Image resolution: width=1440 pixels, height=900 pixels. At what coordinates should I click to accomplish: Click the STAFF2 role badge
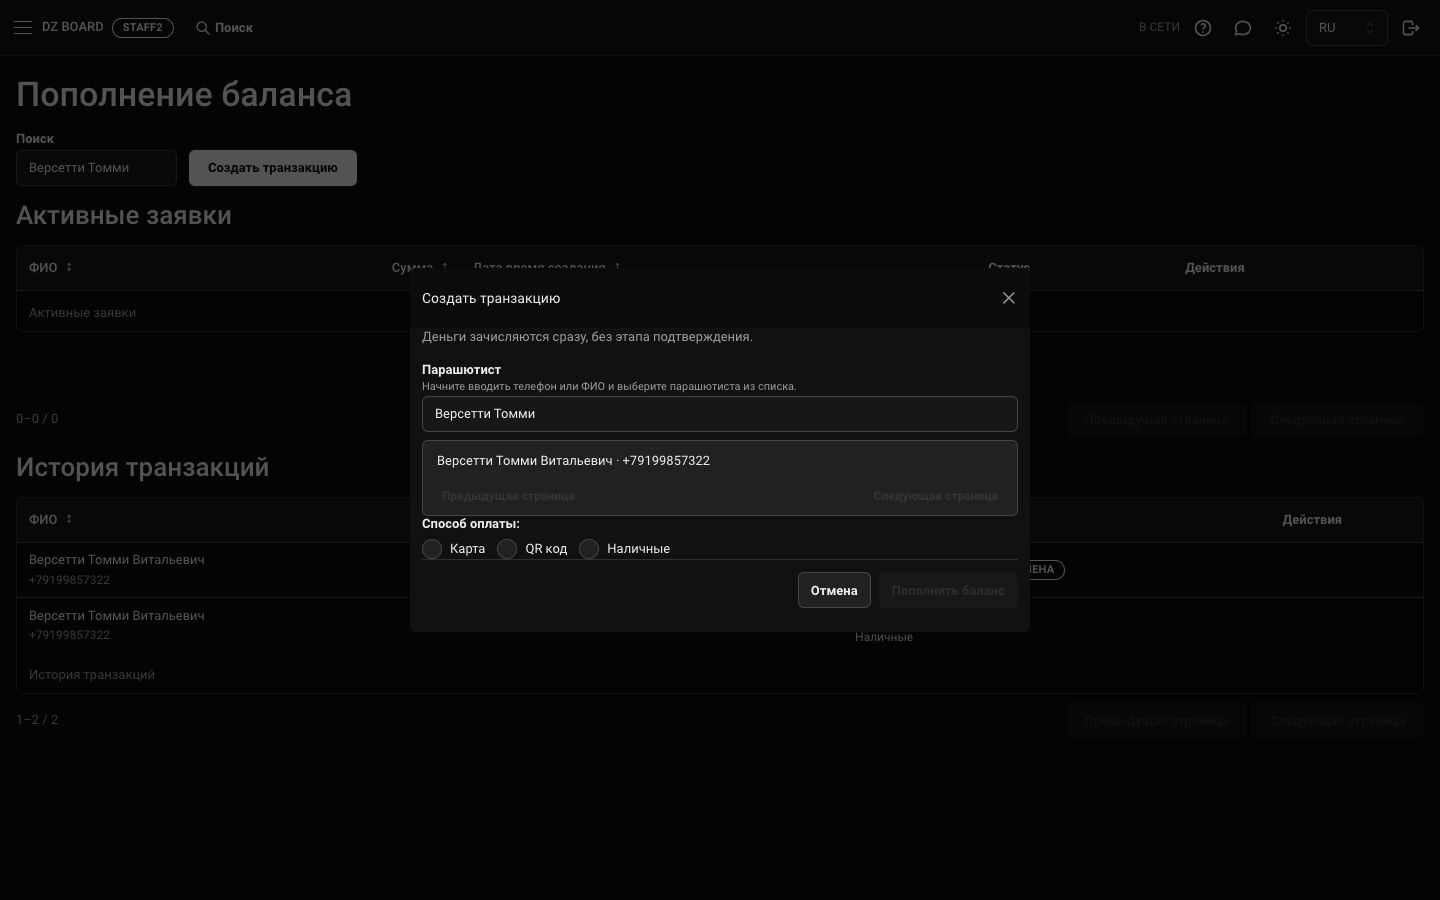(143, 28)
